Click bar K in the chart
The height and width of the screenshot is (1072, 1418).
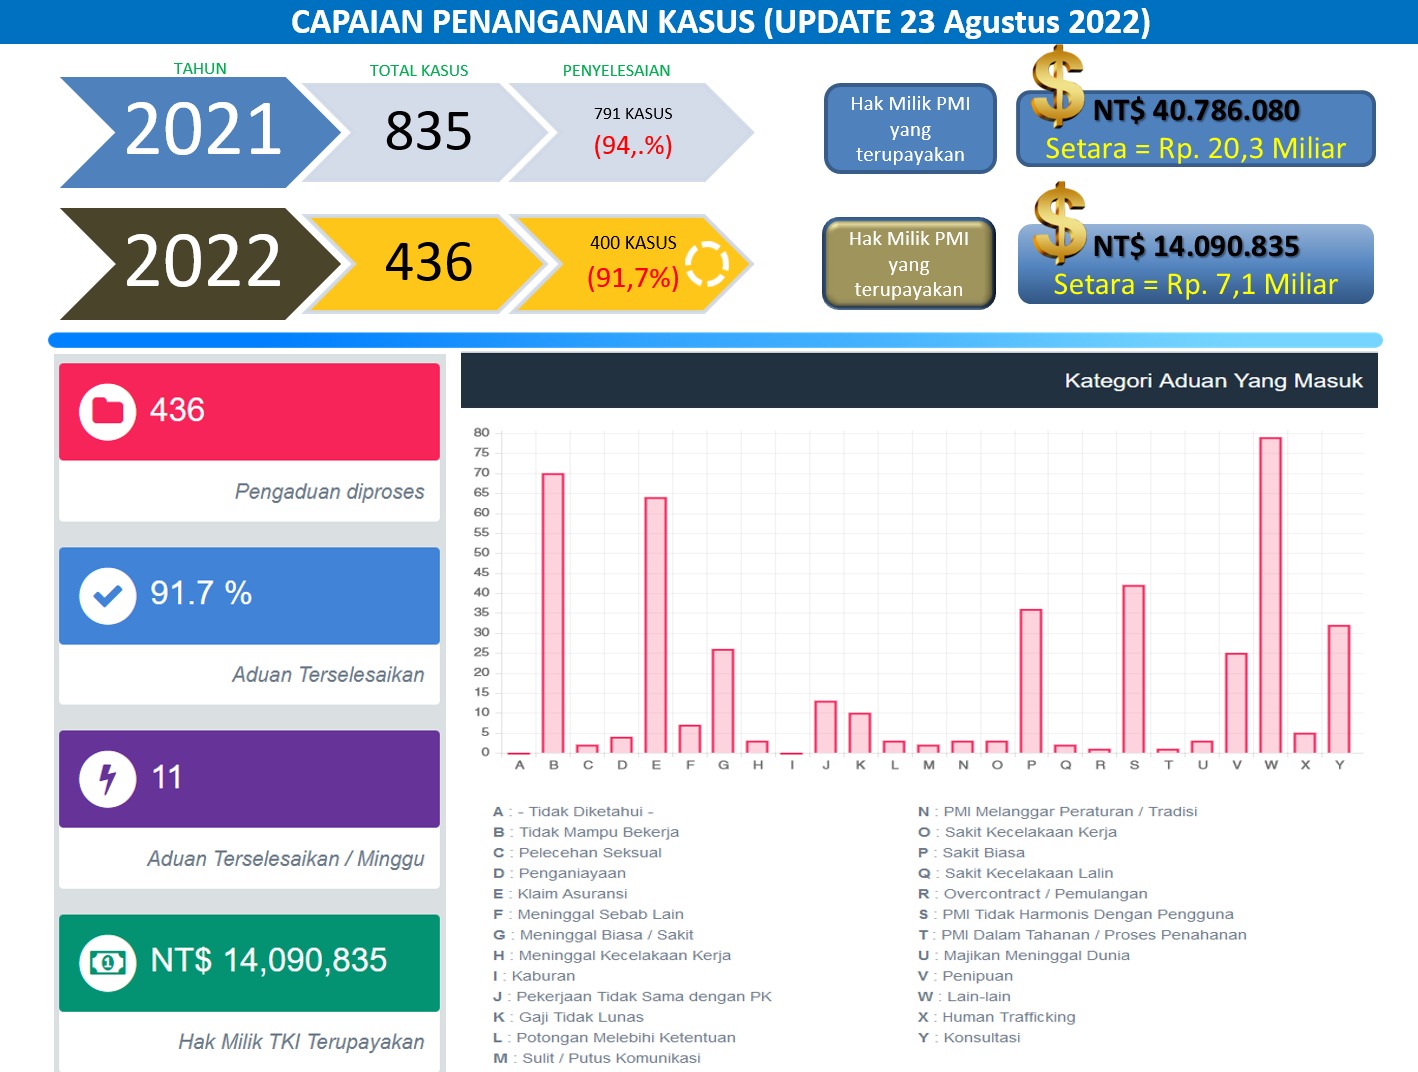click(x=860, y=733)
